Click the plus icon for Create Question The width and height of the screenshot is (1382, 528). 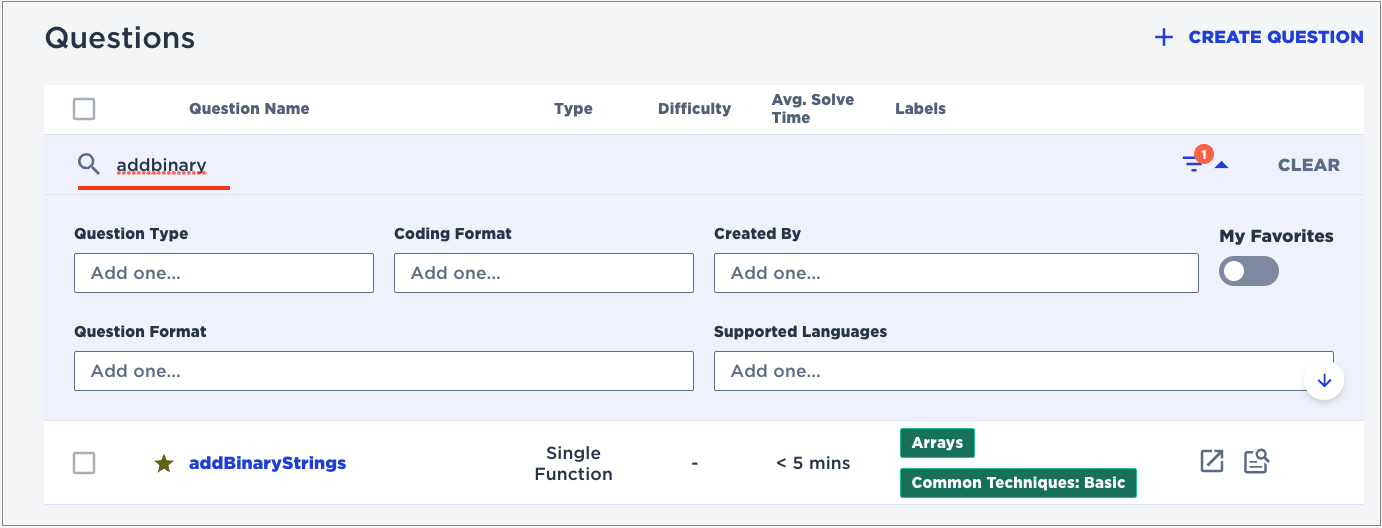1163,37
